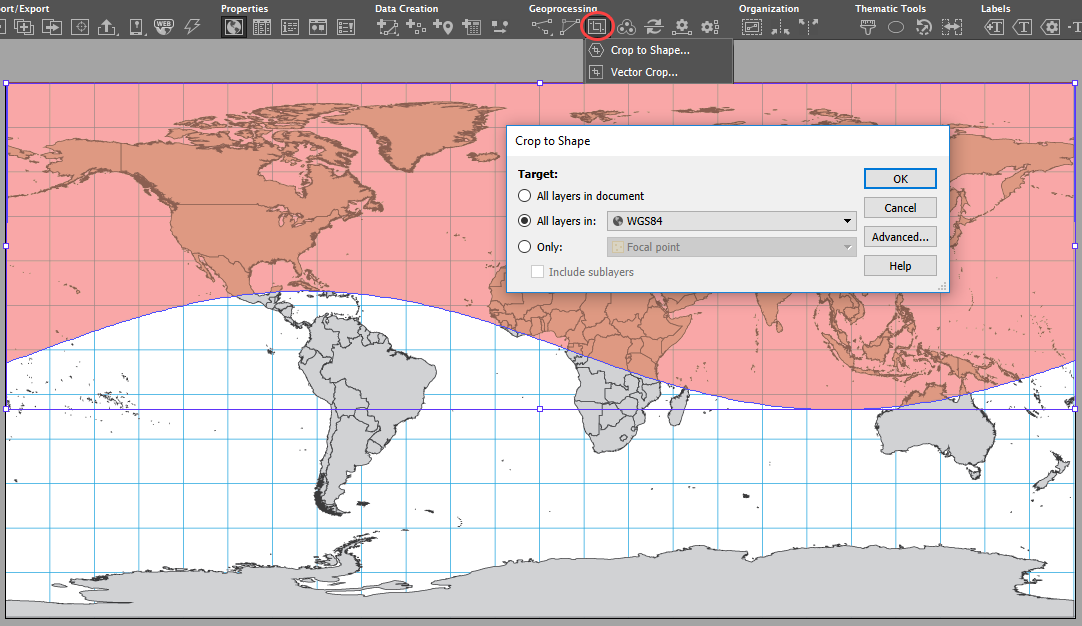The height and width of the screenshot is (626, 1082).
Task: Click the mobile device map pin icon
Action: 137,27
